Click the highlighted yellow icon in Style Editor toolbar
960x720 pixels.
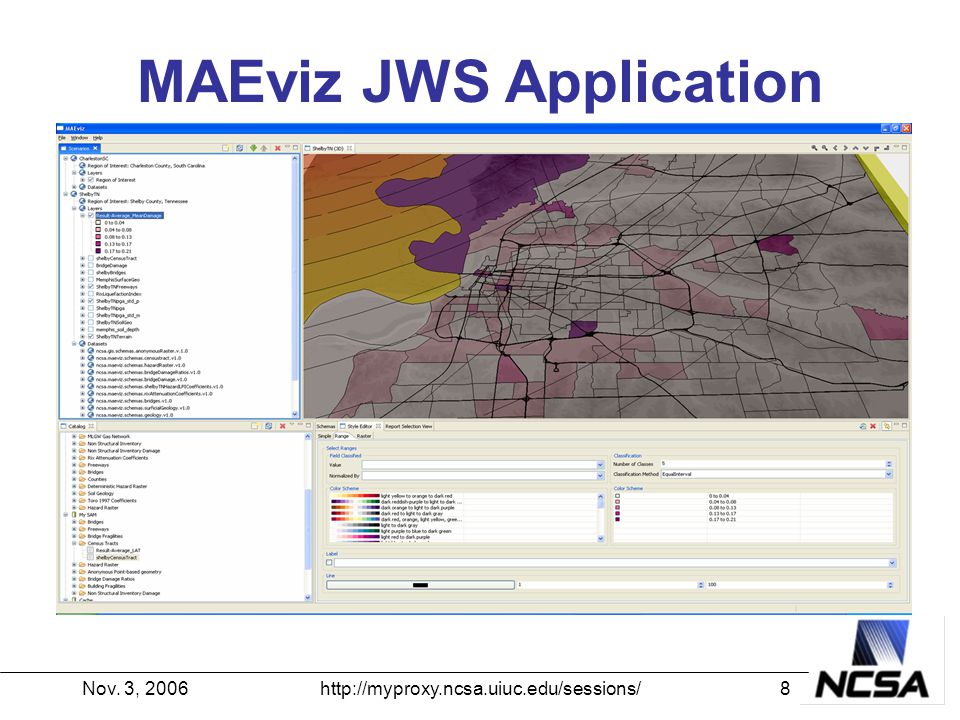tap(886, 426)
